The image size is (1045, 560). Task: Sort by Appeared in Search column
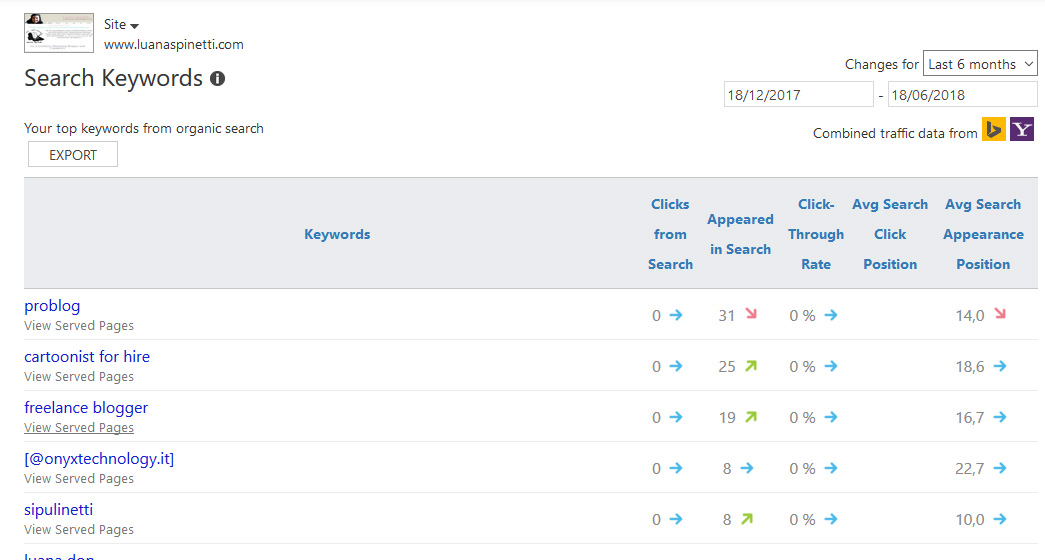pos(740,234)
